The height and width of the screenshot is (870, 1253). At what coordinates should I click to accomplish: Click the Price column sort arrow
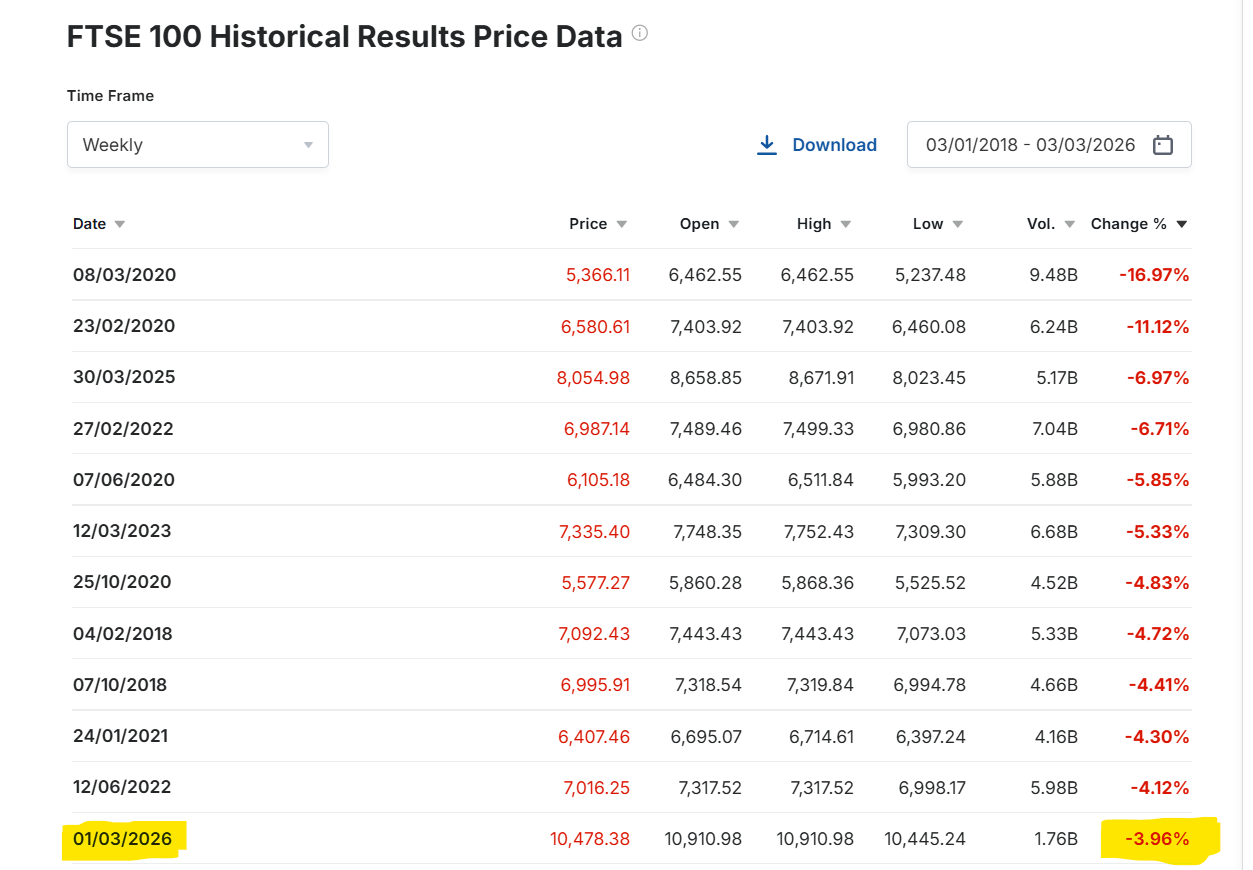coord(621,224)
